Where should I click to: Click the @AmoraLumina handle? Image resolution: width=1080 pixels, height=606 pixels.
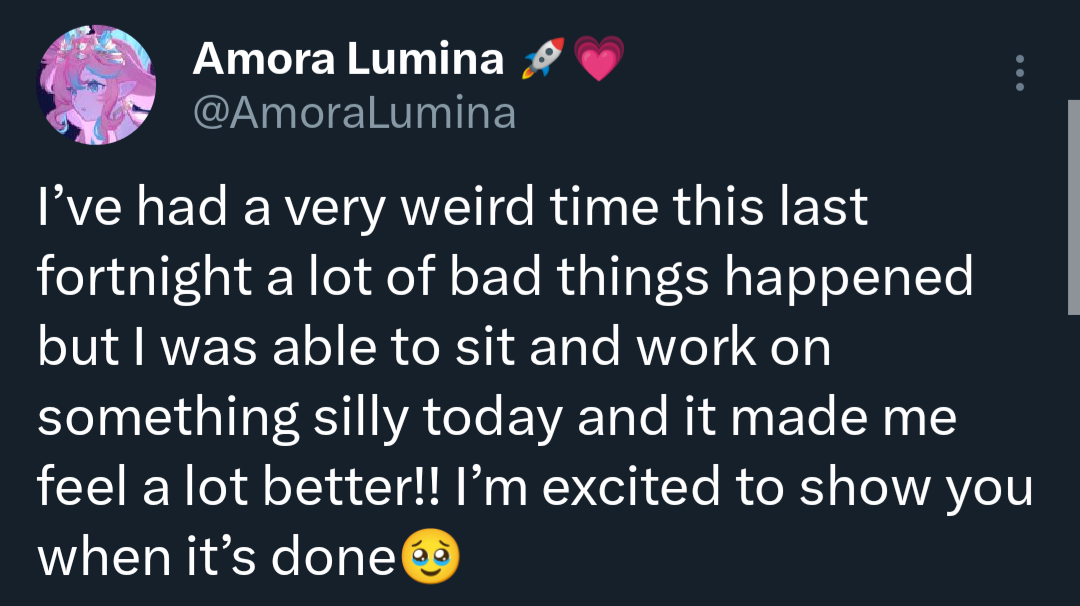pyautogui.click(x=354, y=114)
